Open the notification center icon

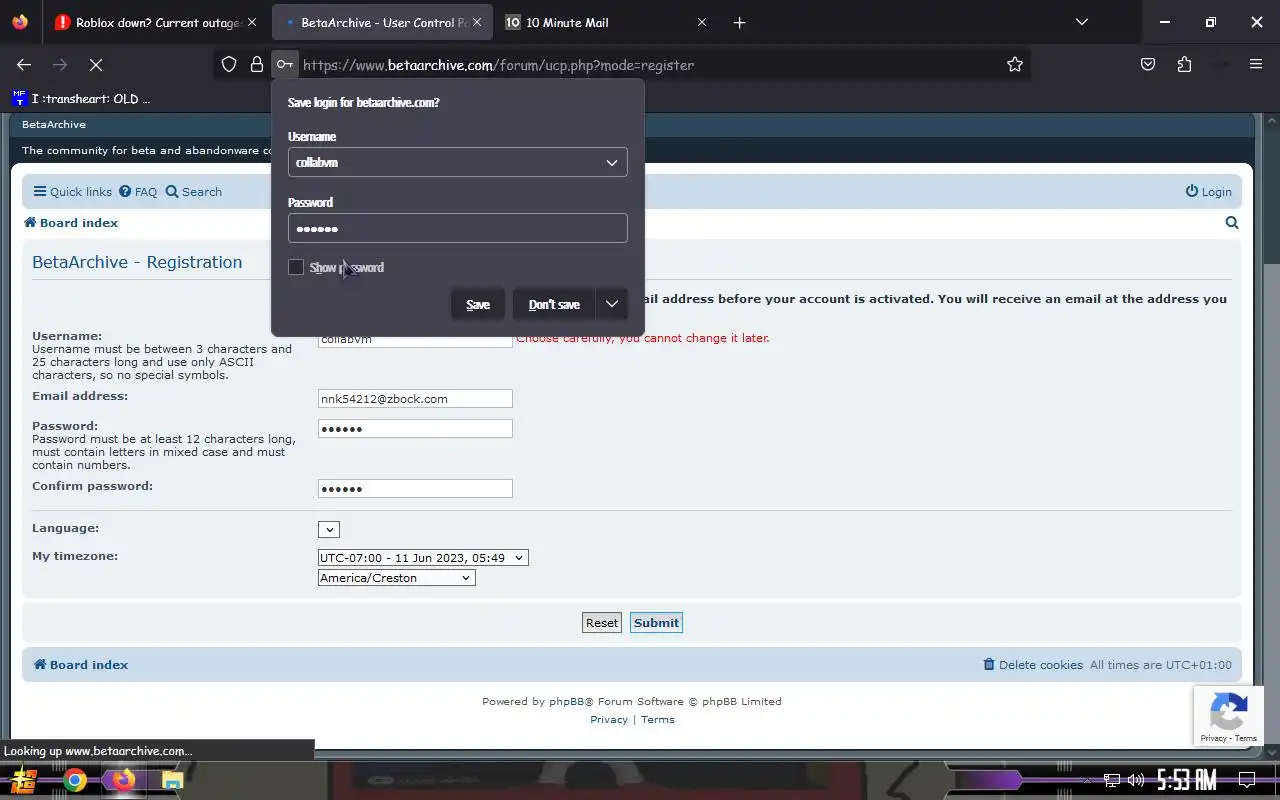pos(1247,780)
